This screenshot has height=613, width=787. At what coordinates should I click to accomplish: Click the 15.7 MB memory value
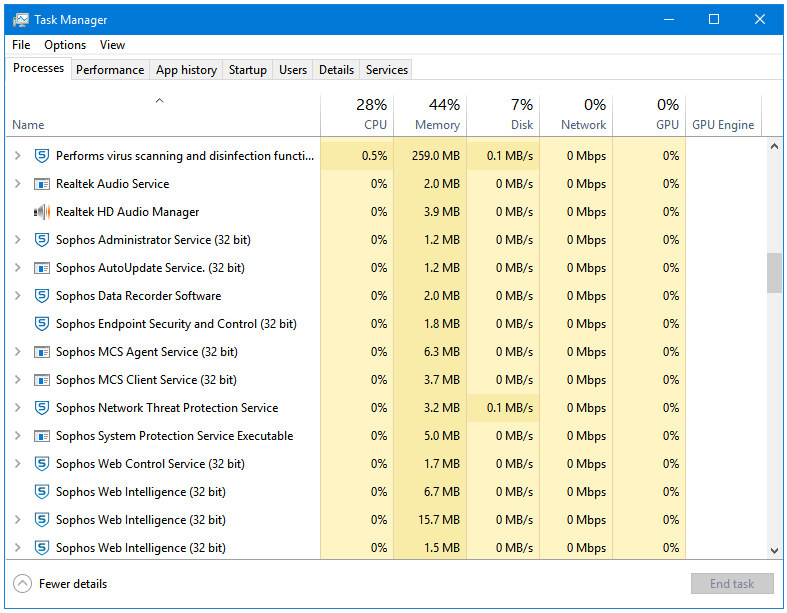coord(439,520)
